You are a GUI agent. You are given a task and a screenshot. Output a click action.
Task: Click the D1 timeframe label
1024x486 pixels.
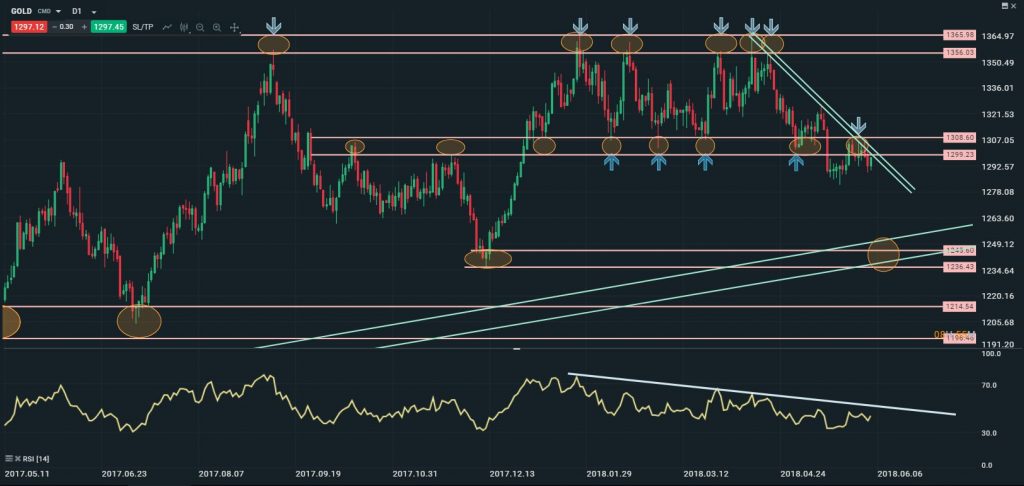click(x=78, y=12)
